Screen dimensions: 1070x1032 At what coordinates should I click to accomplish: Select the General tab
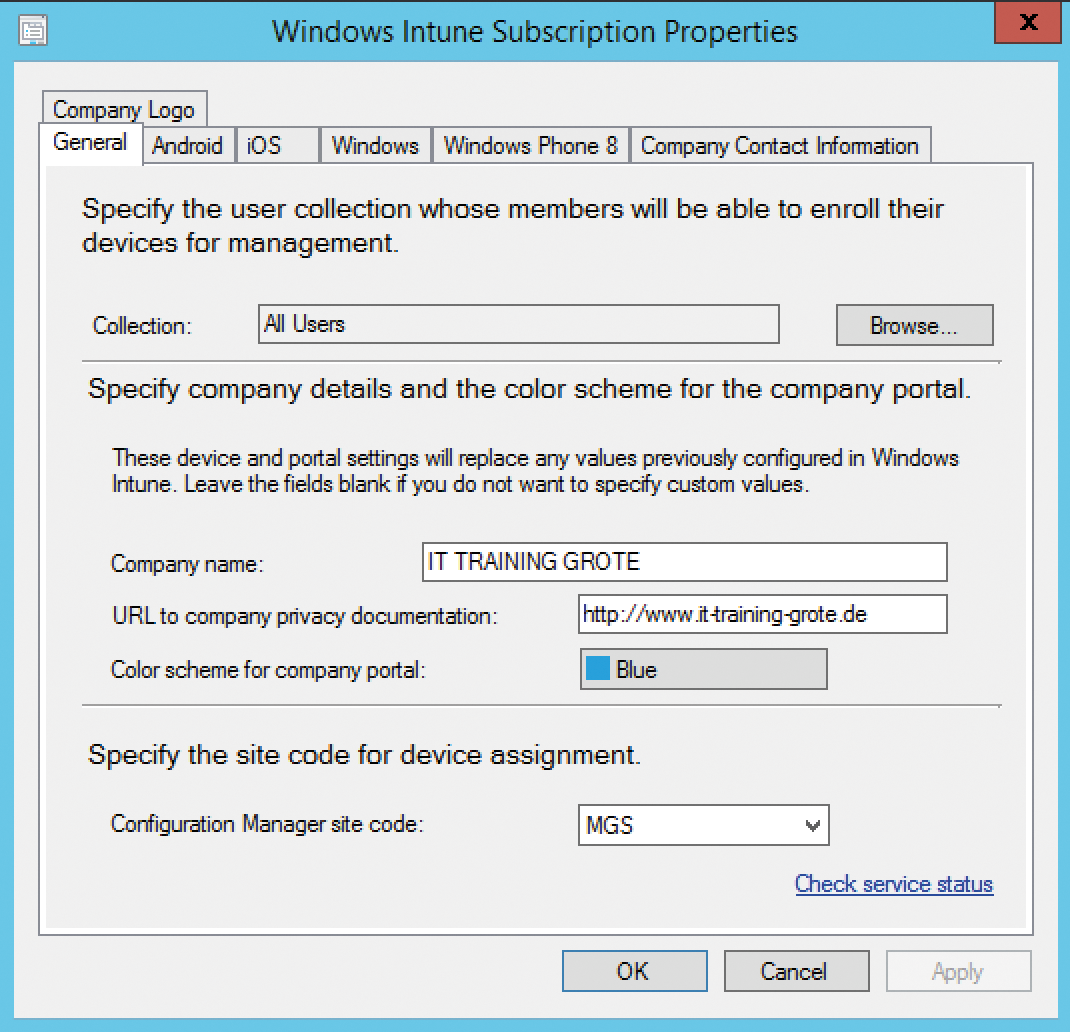click(89, 144)
